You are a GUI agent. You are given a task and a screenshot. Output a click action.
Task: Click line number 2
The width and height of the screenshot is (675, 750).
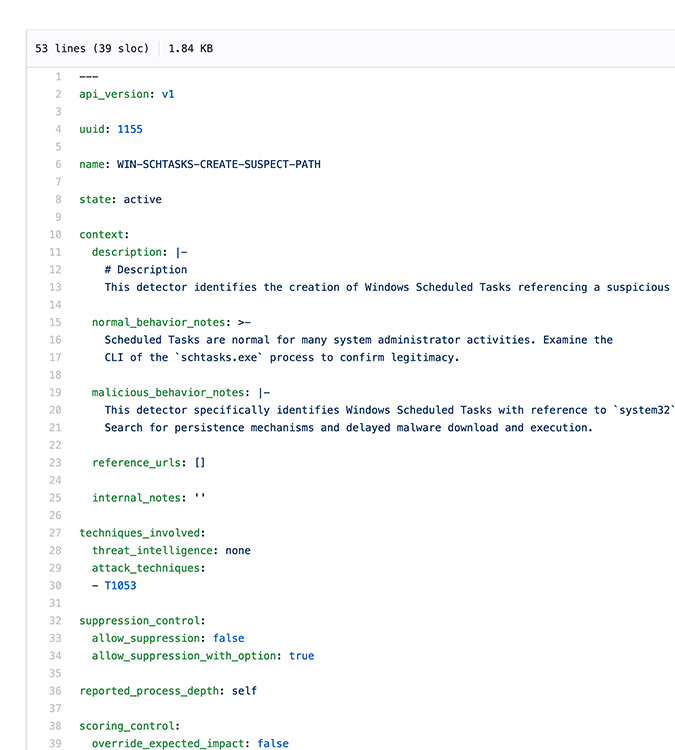point(58,94)
